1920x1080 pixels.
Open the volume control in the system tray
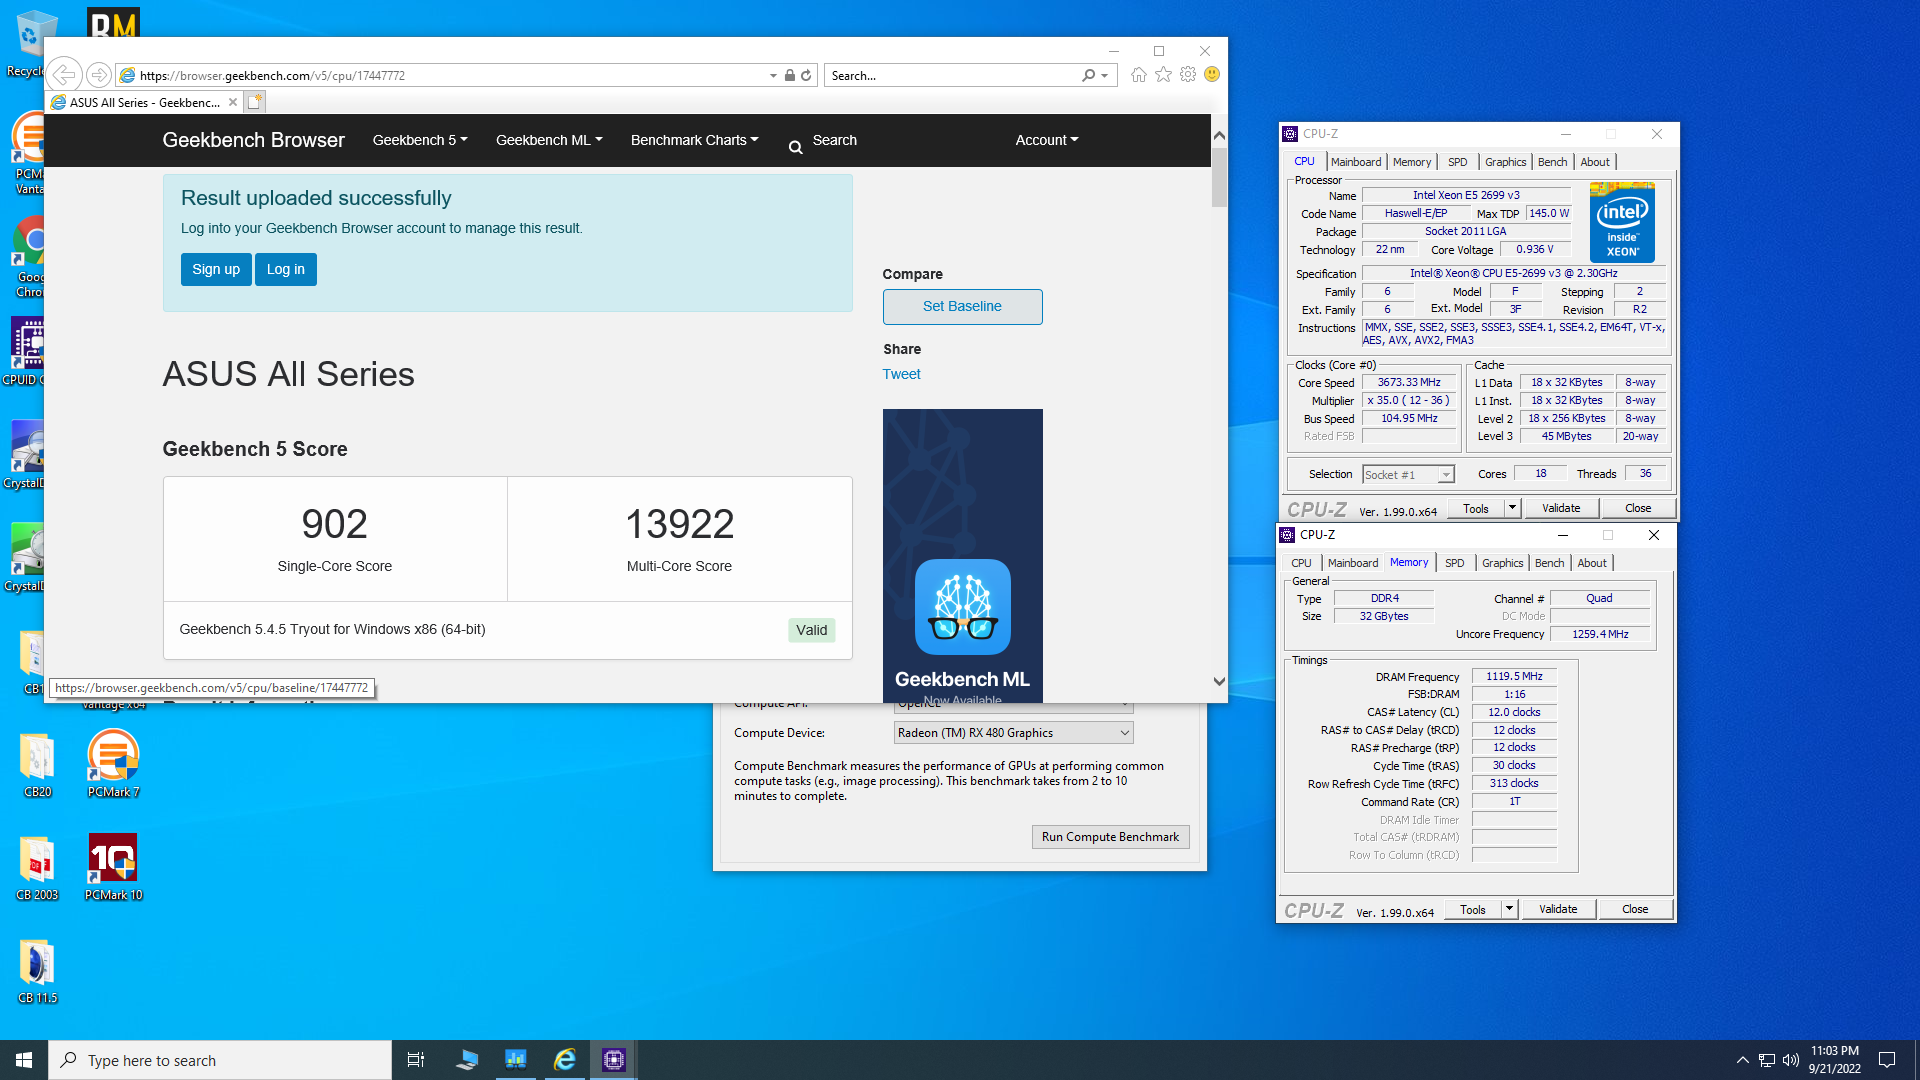[1790, 1060]
